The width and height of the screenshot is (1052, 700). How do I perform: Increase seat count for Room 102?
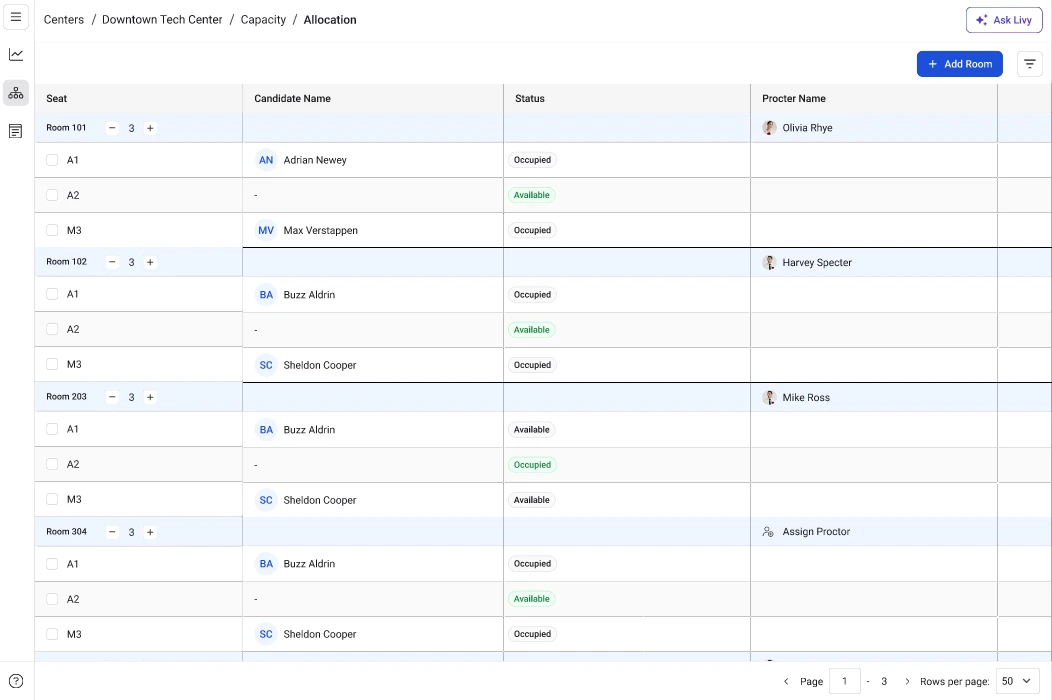tap(150, 262)
